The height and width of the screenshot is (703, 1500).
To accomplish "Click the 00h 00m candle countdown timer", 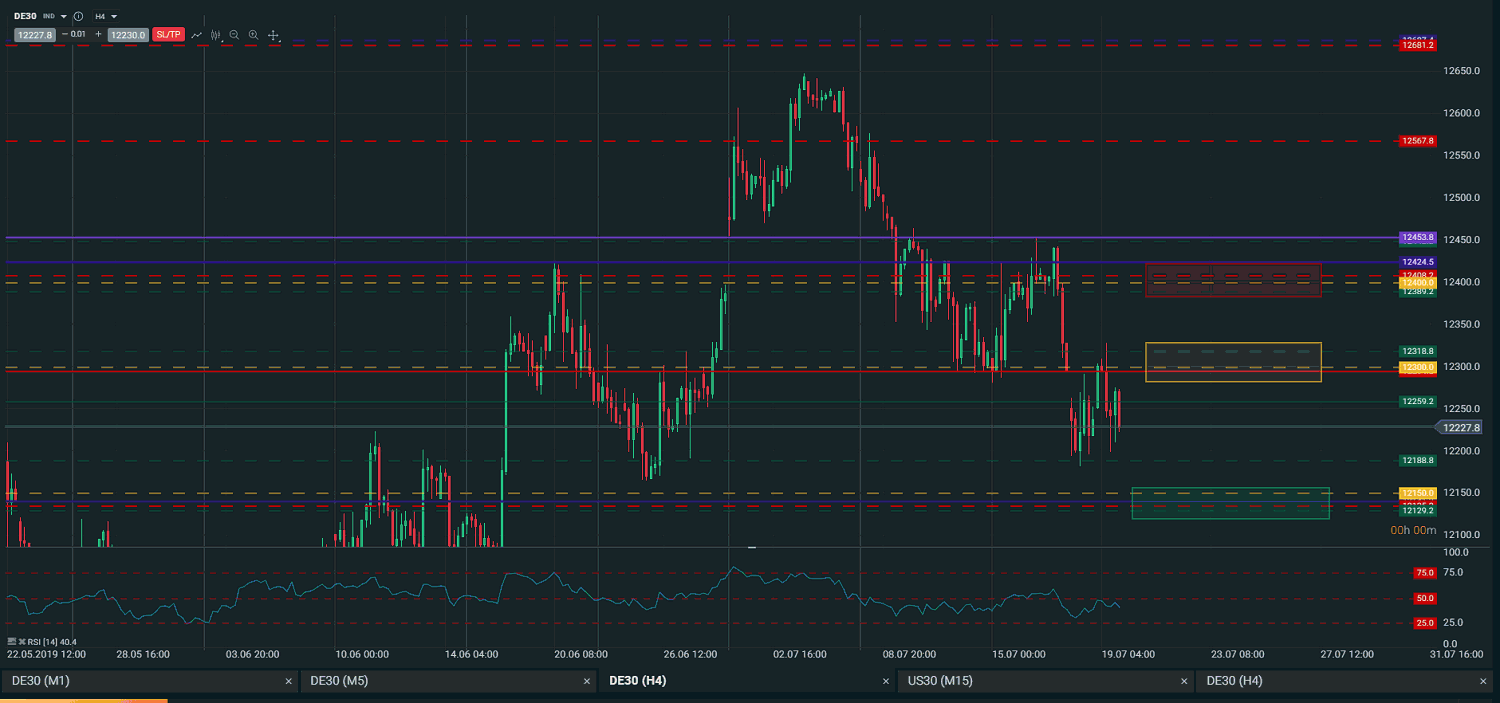I will point(1413,531).
